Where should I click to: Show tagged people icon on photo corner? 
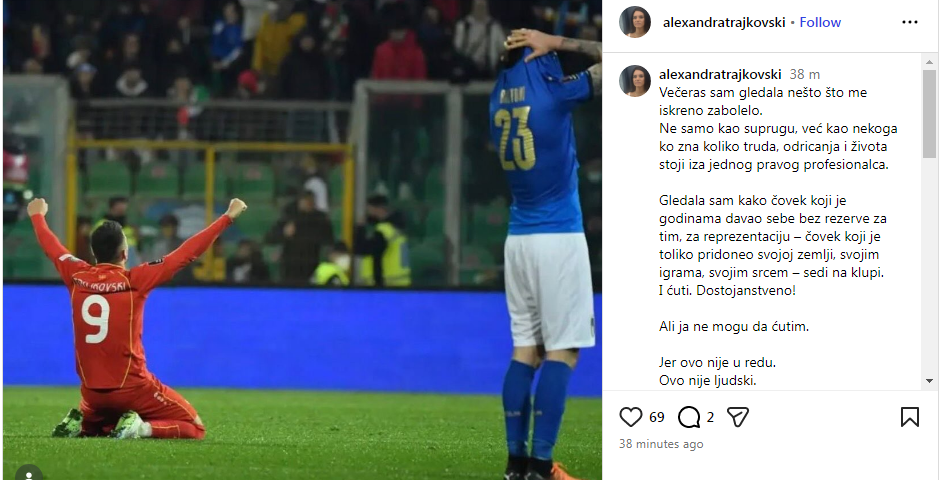[x=28, y=473]
